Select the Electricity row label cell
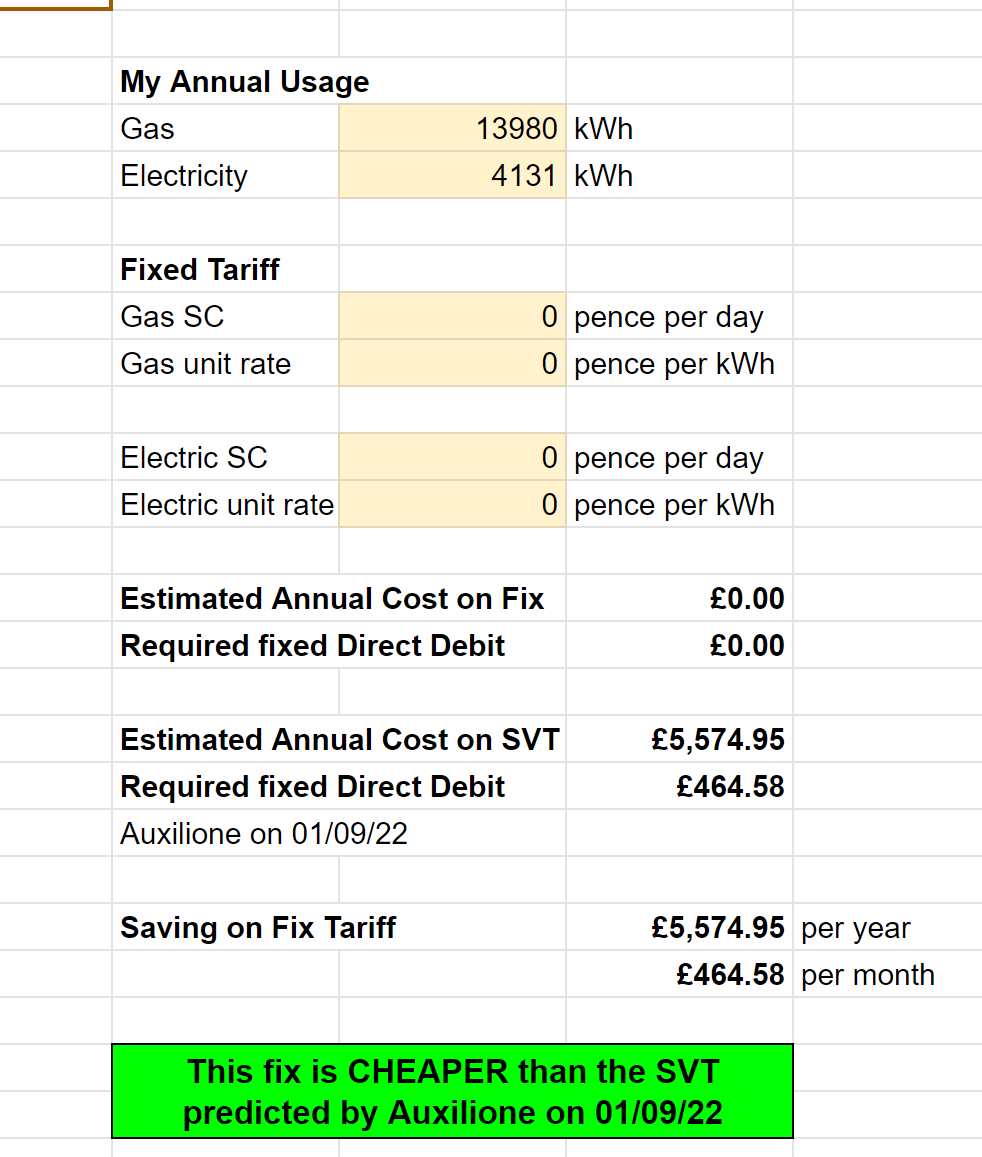 click(x=184, y=176)
